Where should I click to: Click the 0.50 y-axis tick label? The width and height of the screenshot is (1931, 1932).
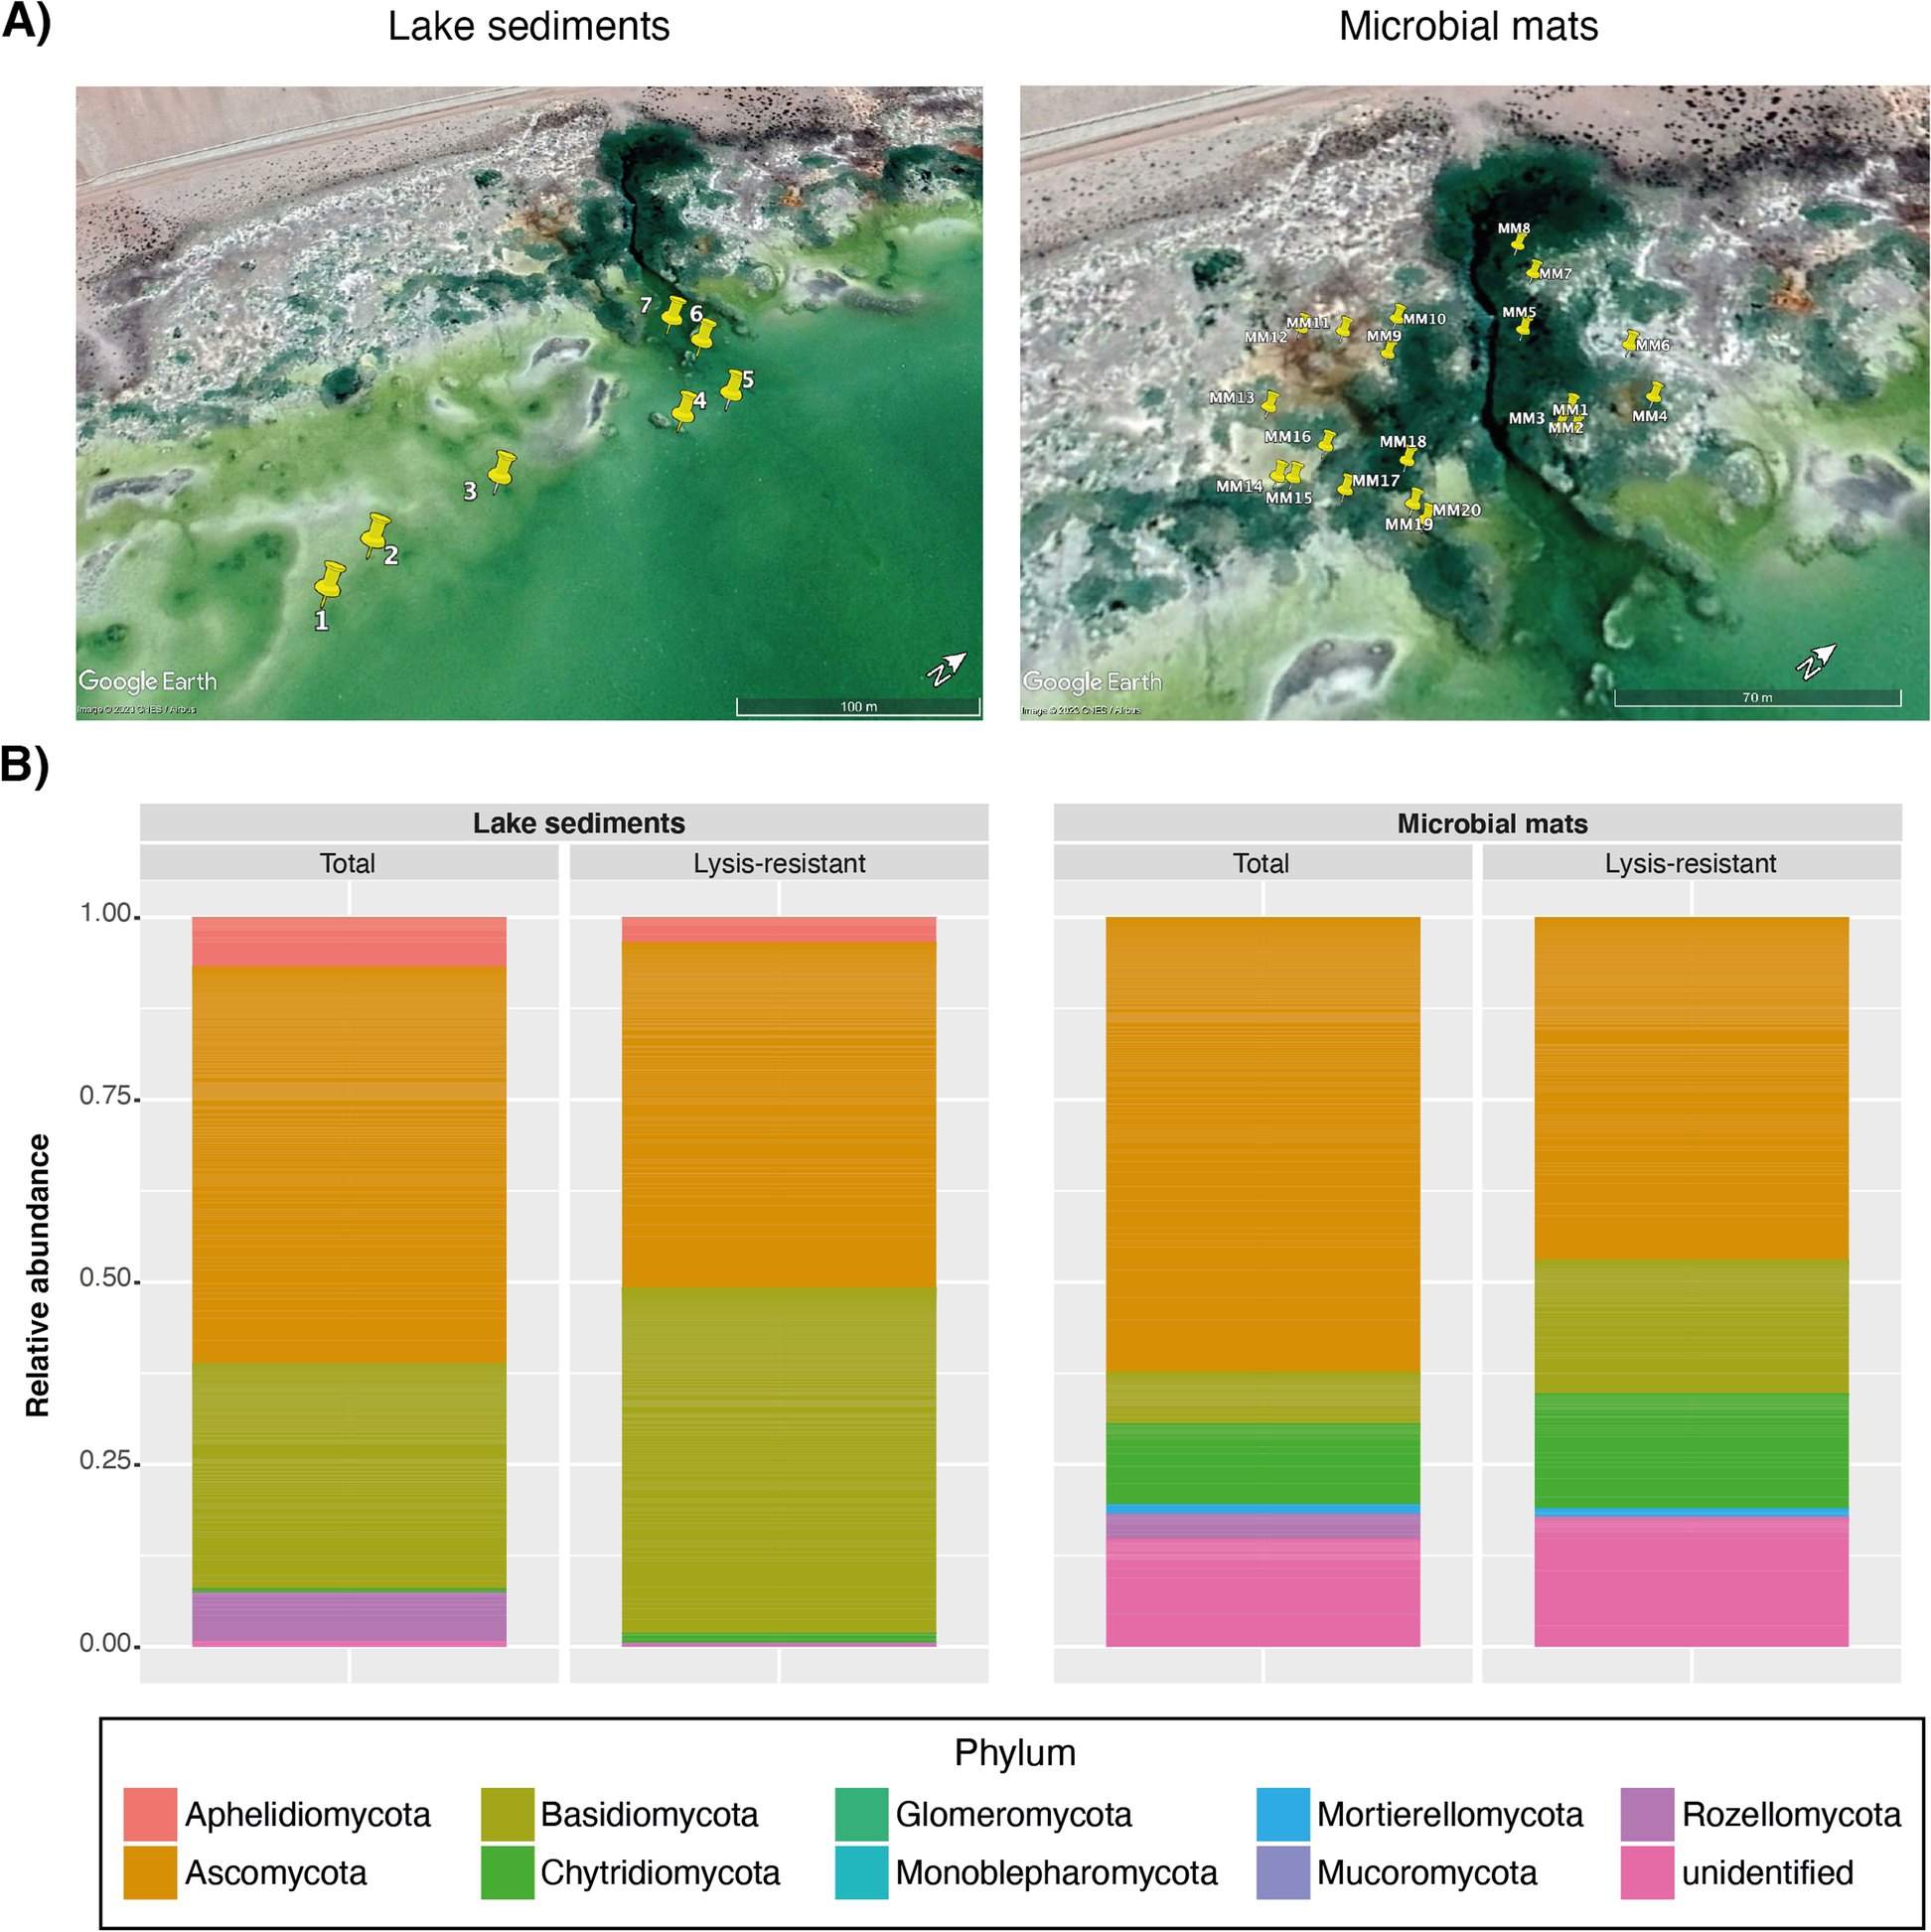coord(105,1278)
